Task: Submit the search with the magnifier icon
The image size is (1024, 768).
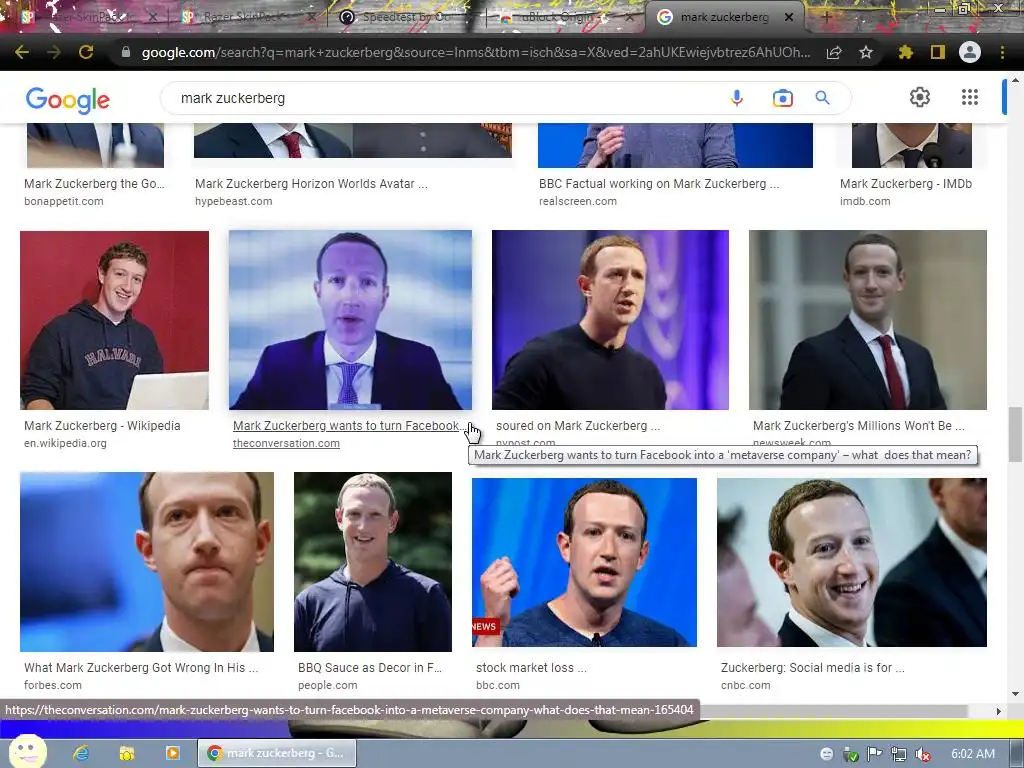Action: [x=822, y=98]
